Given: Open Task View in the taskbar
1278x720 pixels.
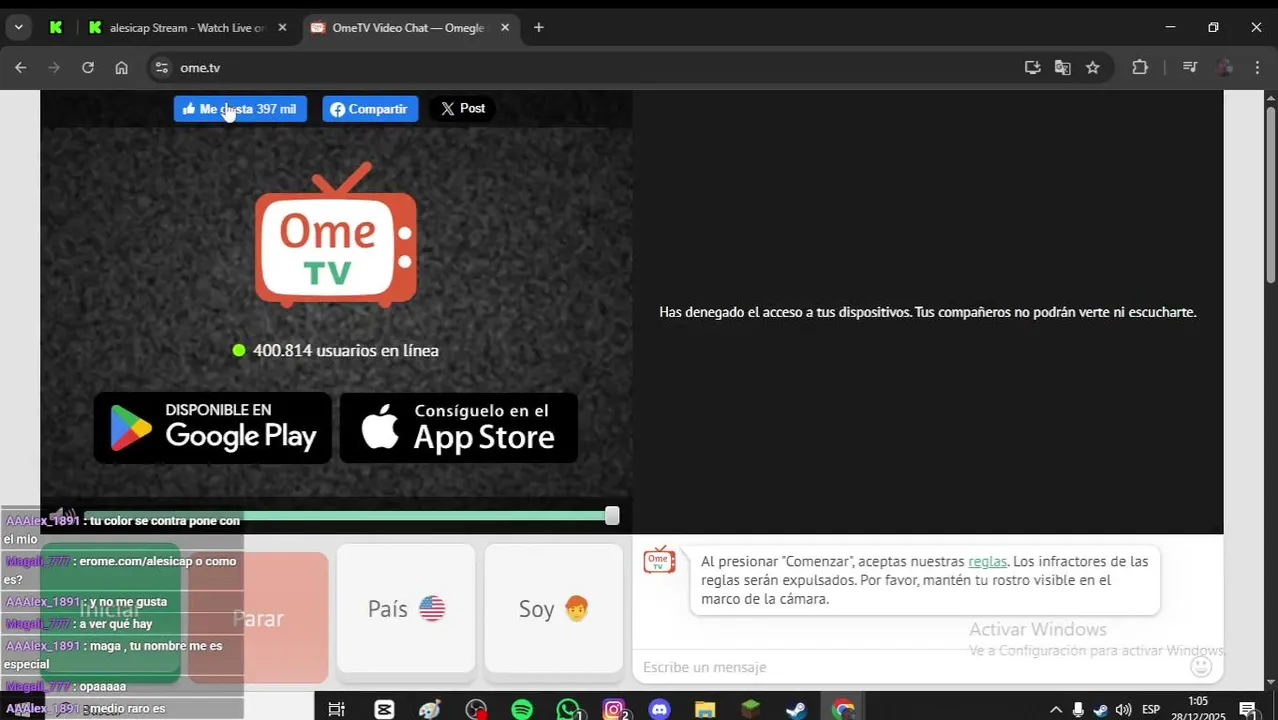Looking at the screenshot, I should coord(337,709).
